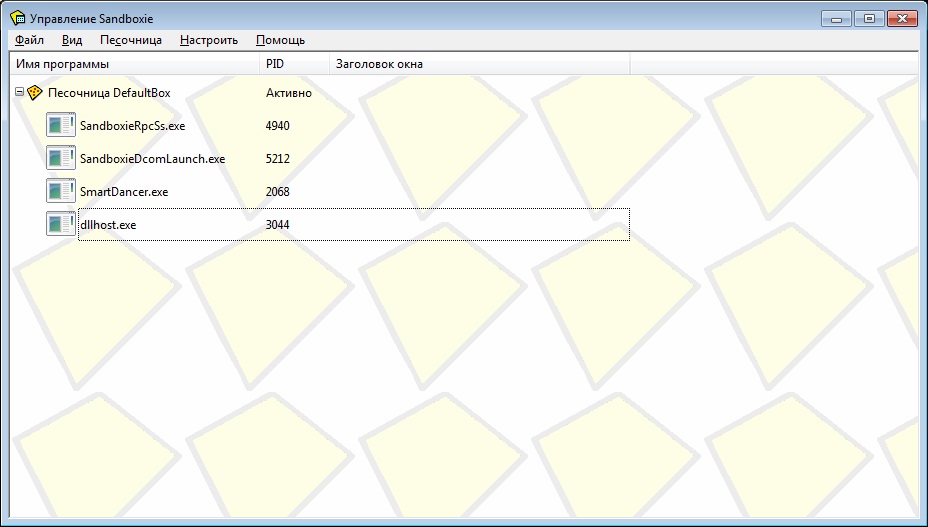Screen dimensions: 928x527
Task: Click PID value 5212
Action: click(278, 159)
